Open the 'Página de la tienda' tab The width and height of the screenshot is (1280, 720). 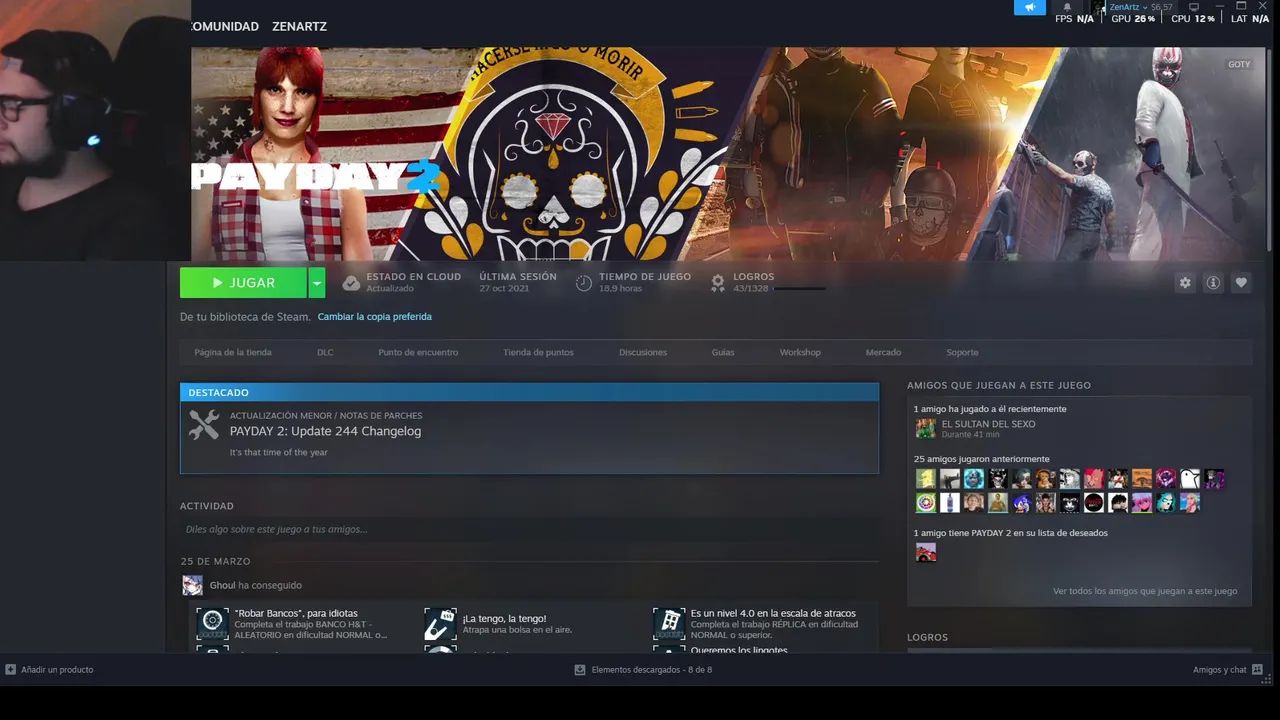[233, 352]
